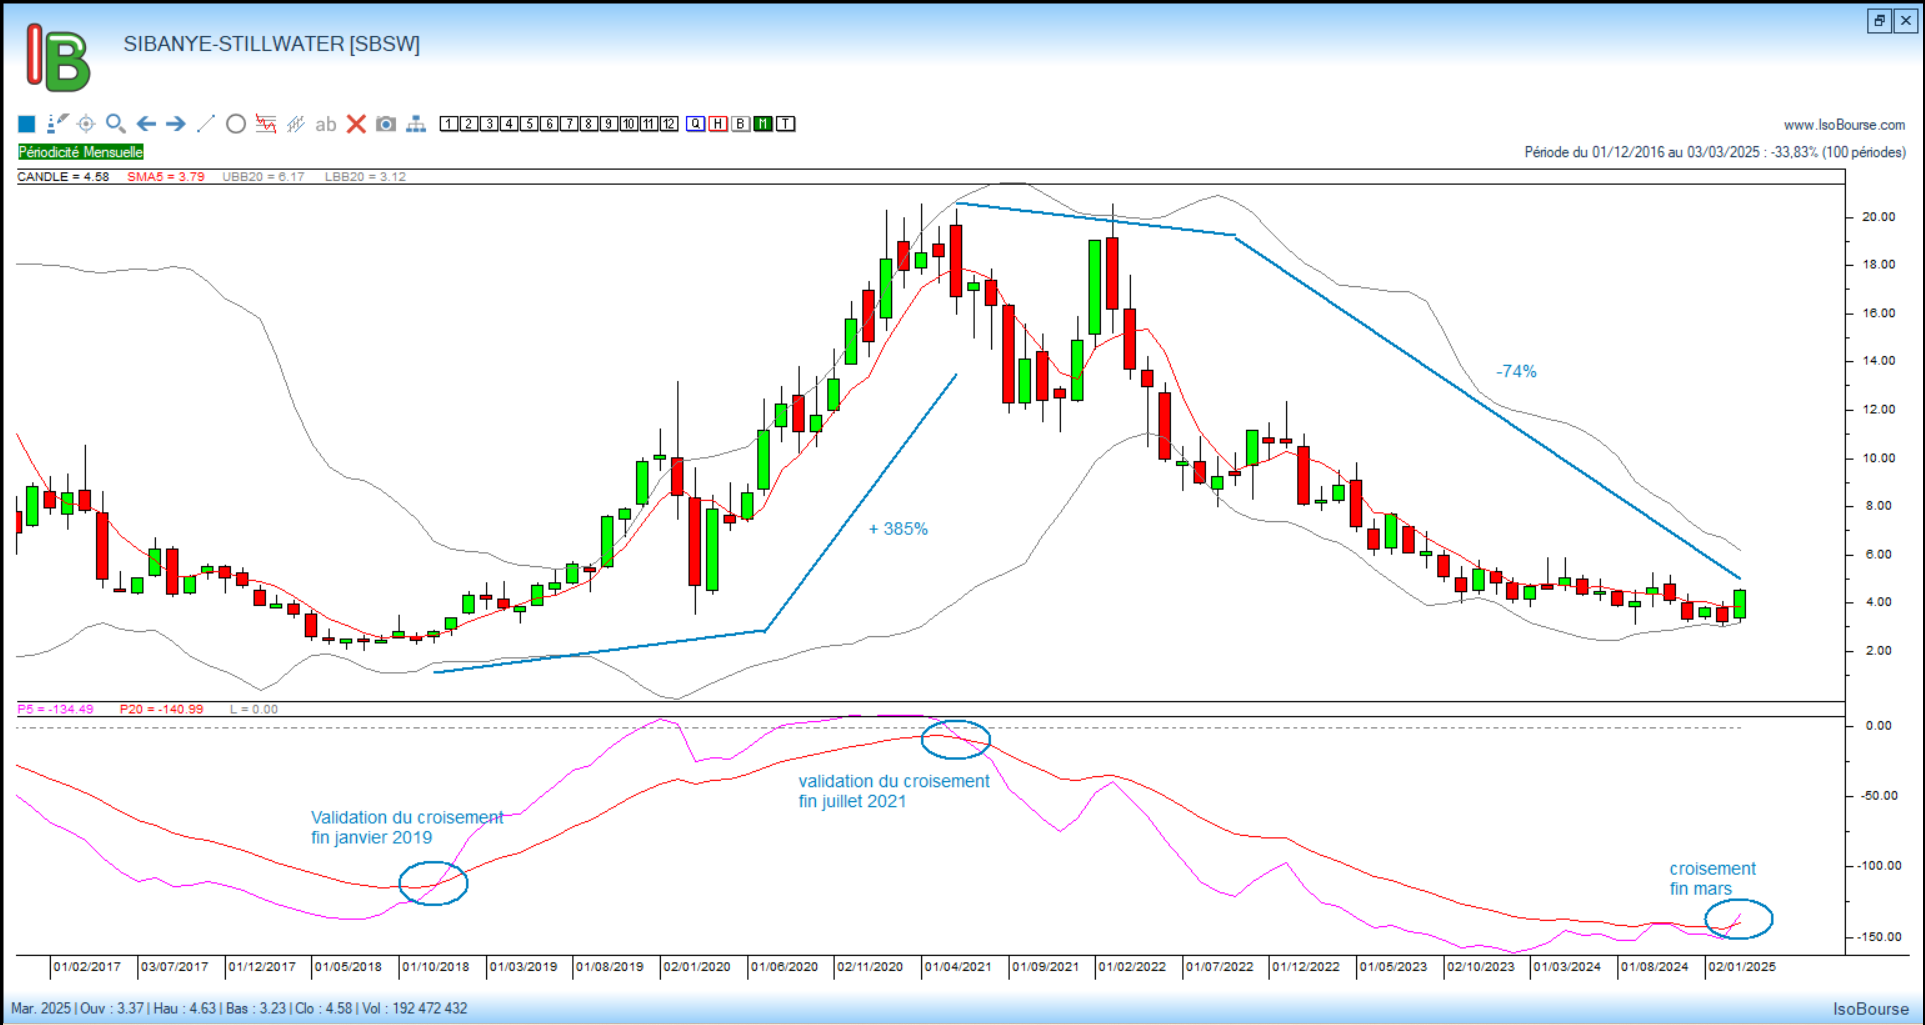Screen dimensions: 1925x1025
Task: Select period button 11
Action: pyautogui.click(x=649, y=124)
